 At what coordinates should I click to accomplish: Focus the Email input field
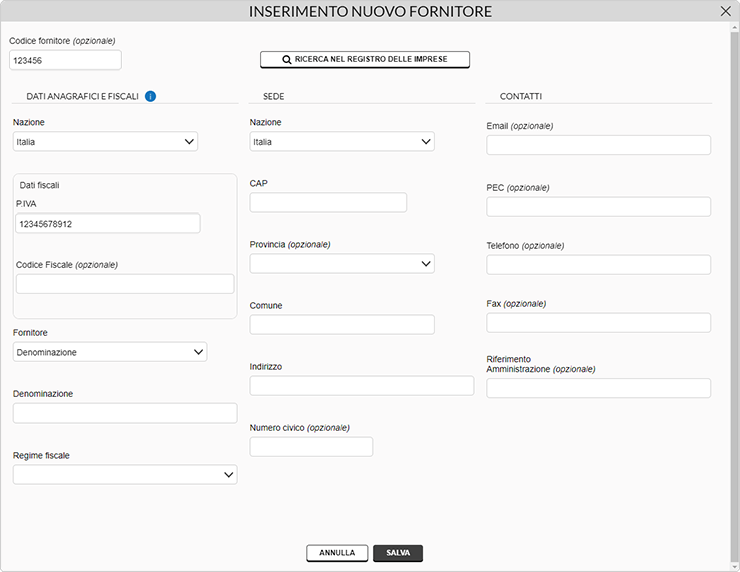pos(598,145)
